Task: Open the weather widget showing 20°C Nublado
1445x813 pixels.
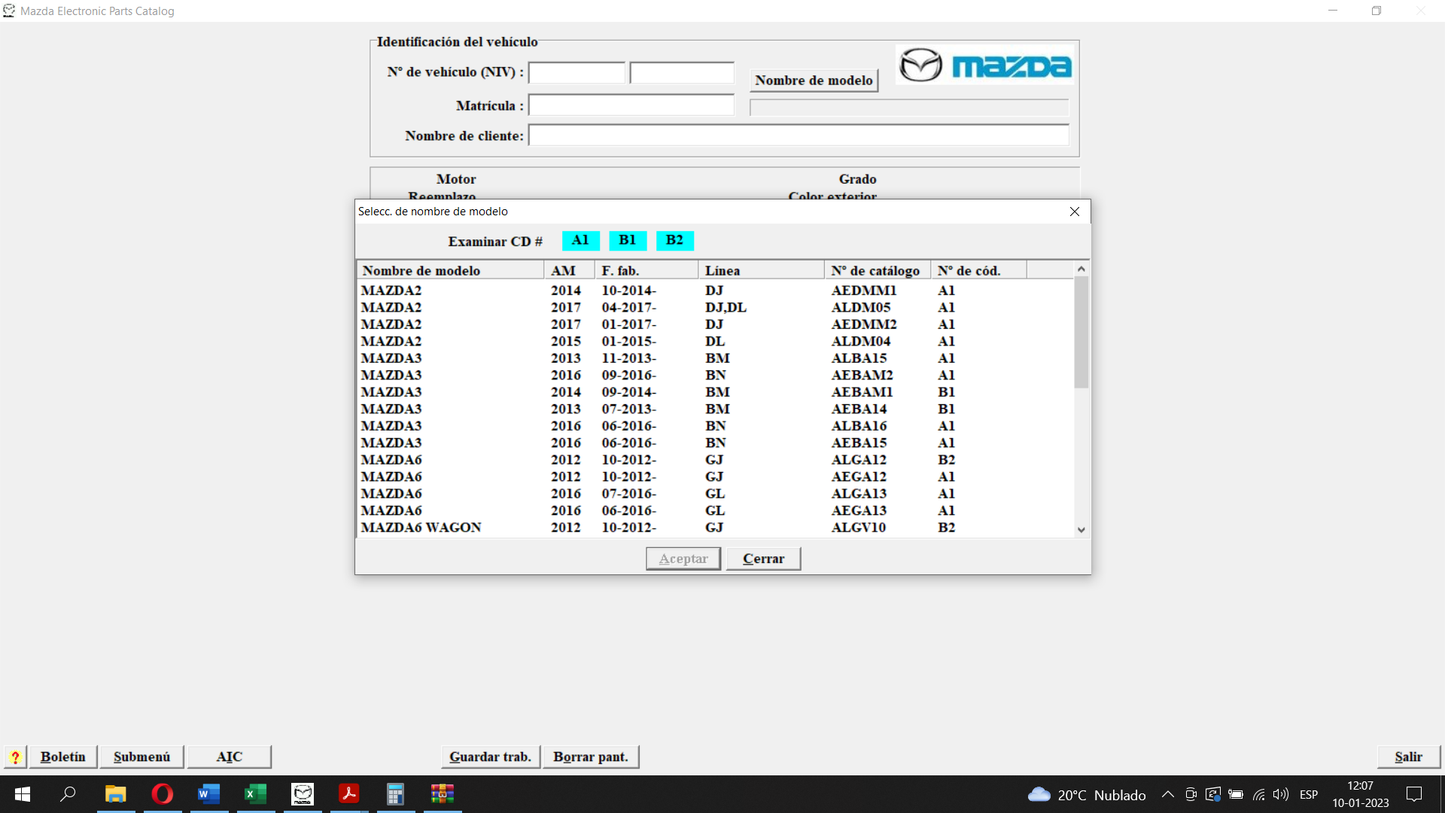Action: (x=1087, y=795)
